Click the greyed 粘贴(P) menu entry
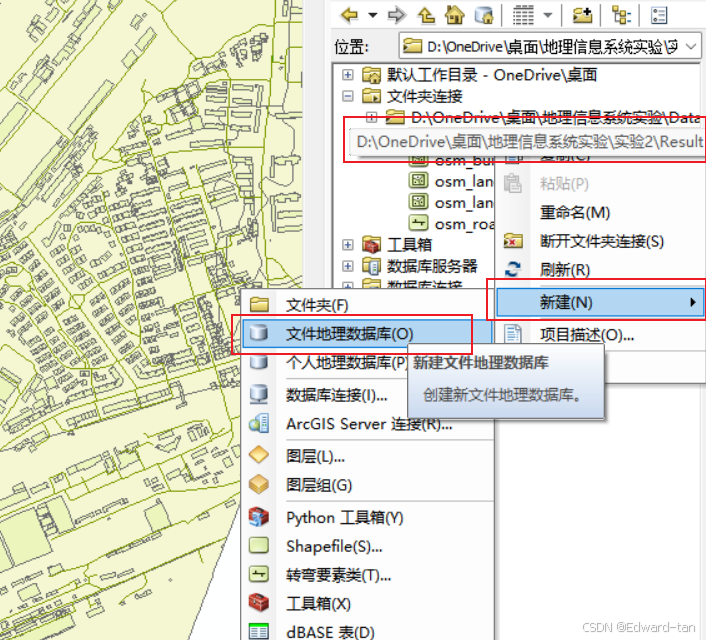 tap(564, 184)
